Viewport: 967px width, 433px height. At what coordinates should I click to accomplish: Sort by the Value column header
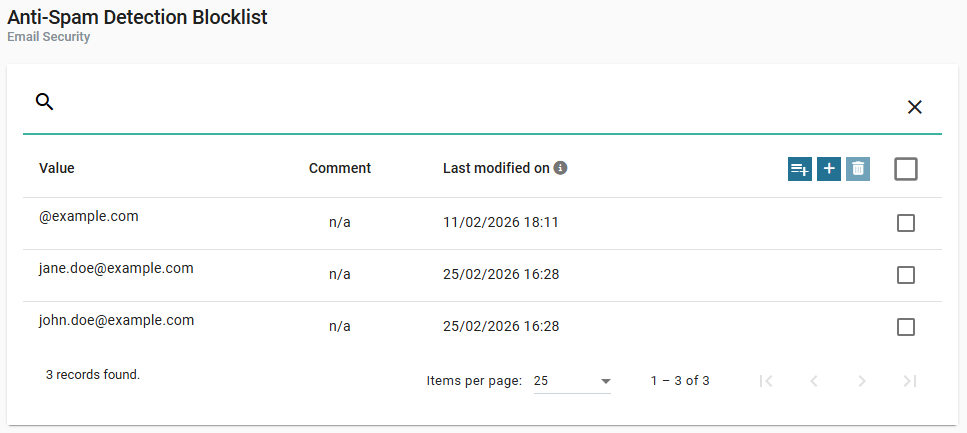(57, 168)
